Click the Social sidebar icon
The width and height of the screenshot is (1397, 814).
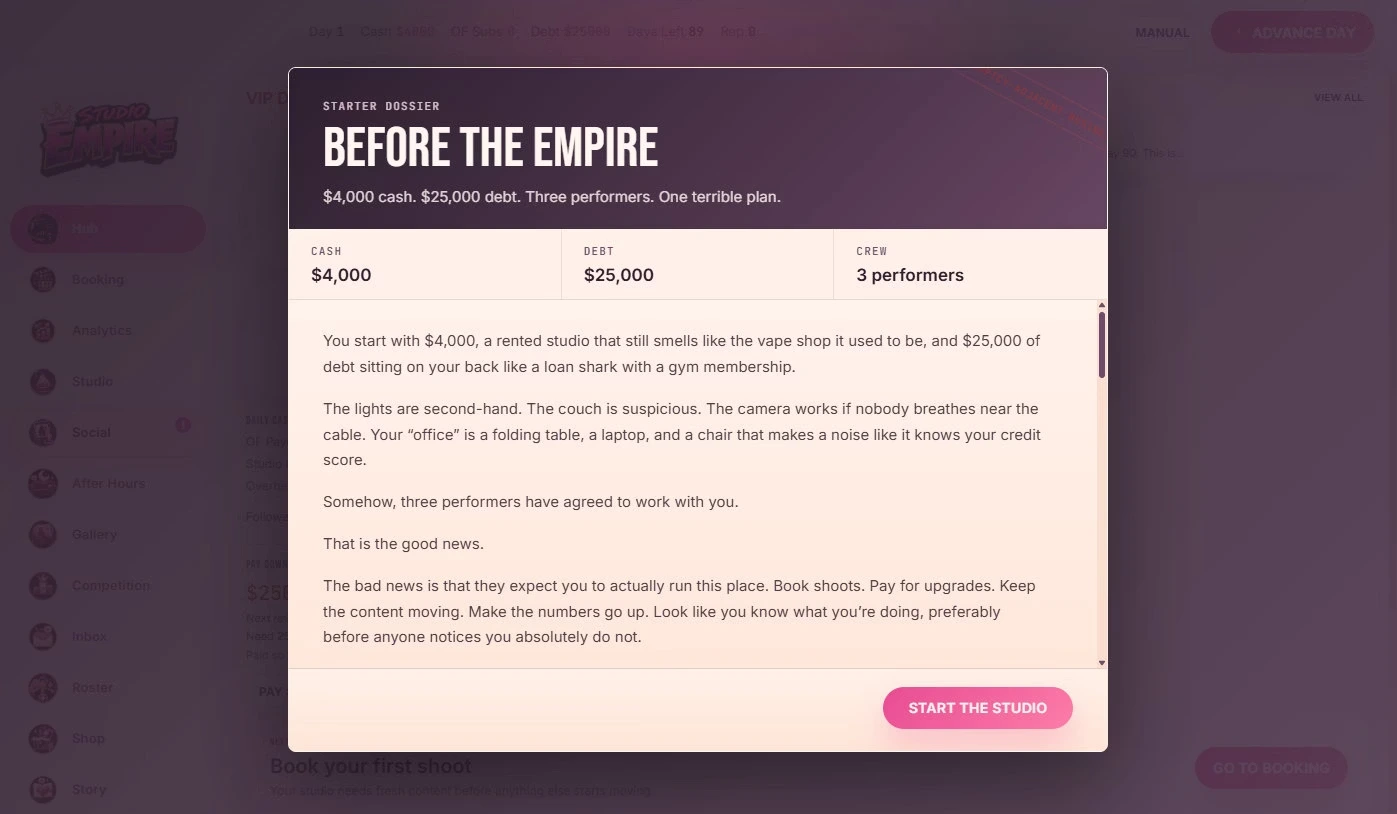(x=43, y=433)
